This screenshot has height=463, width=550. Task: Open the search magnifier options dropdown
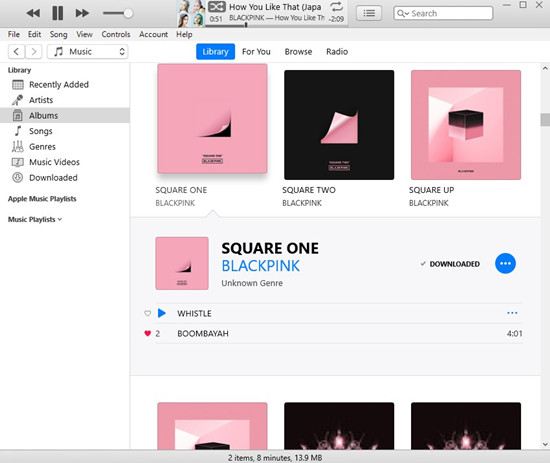[x=402, y=13]
